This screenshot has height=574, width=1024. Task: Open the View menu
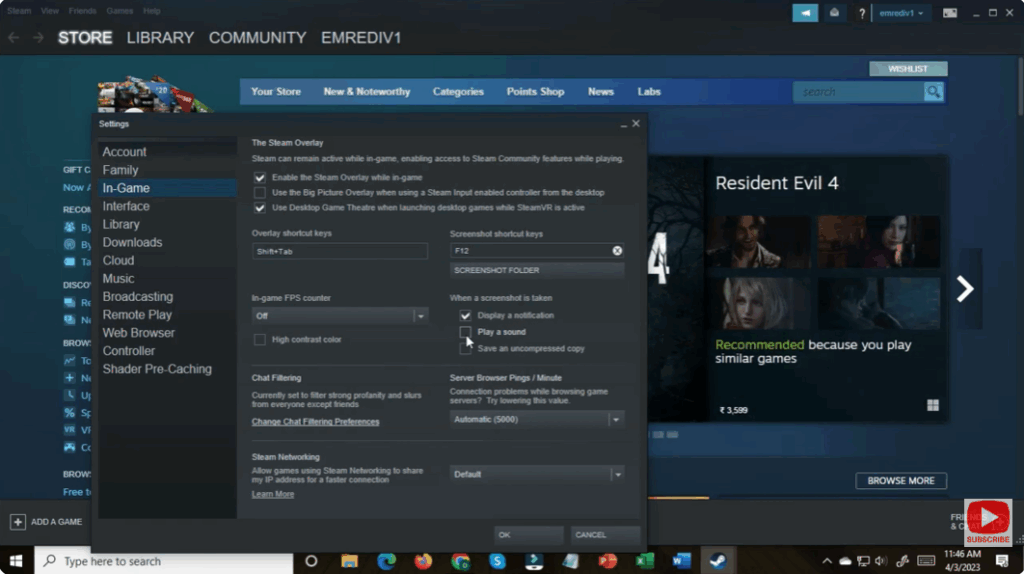pos(50,10)
